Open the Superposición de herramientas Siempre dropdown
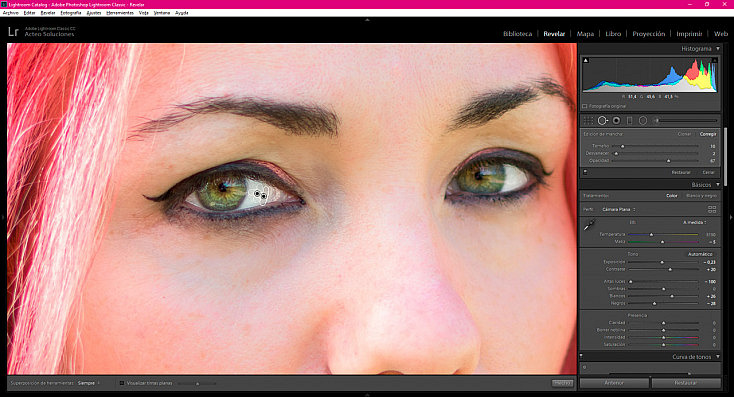This screenshot has width=734, height=397. click(x=88, y=383)
